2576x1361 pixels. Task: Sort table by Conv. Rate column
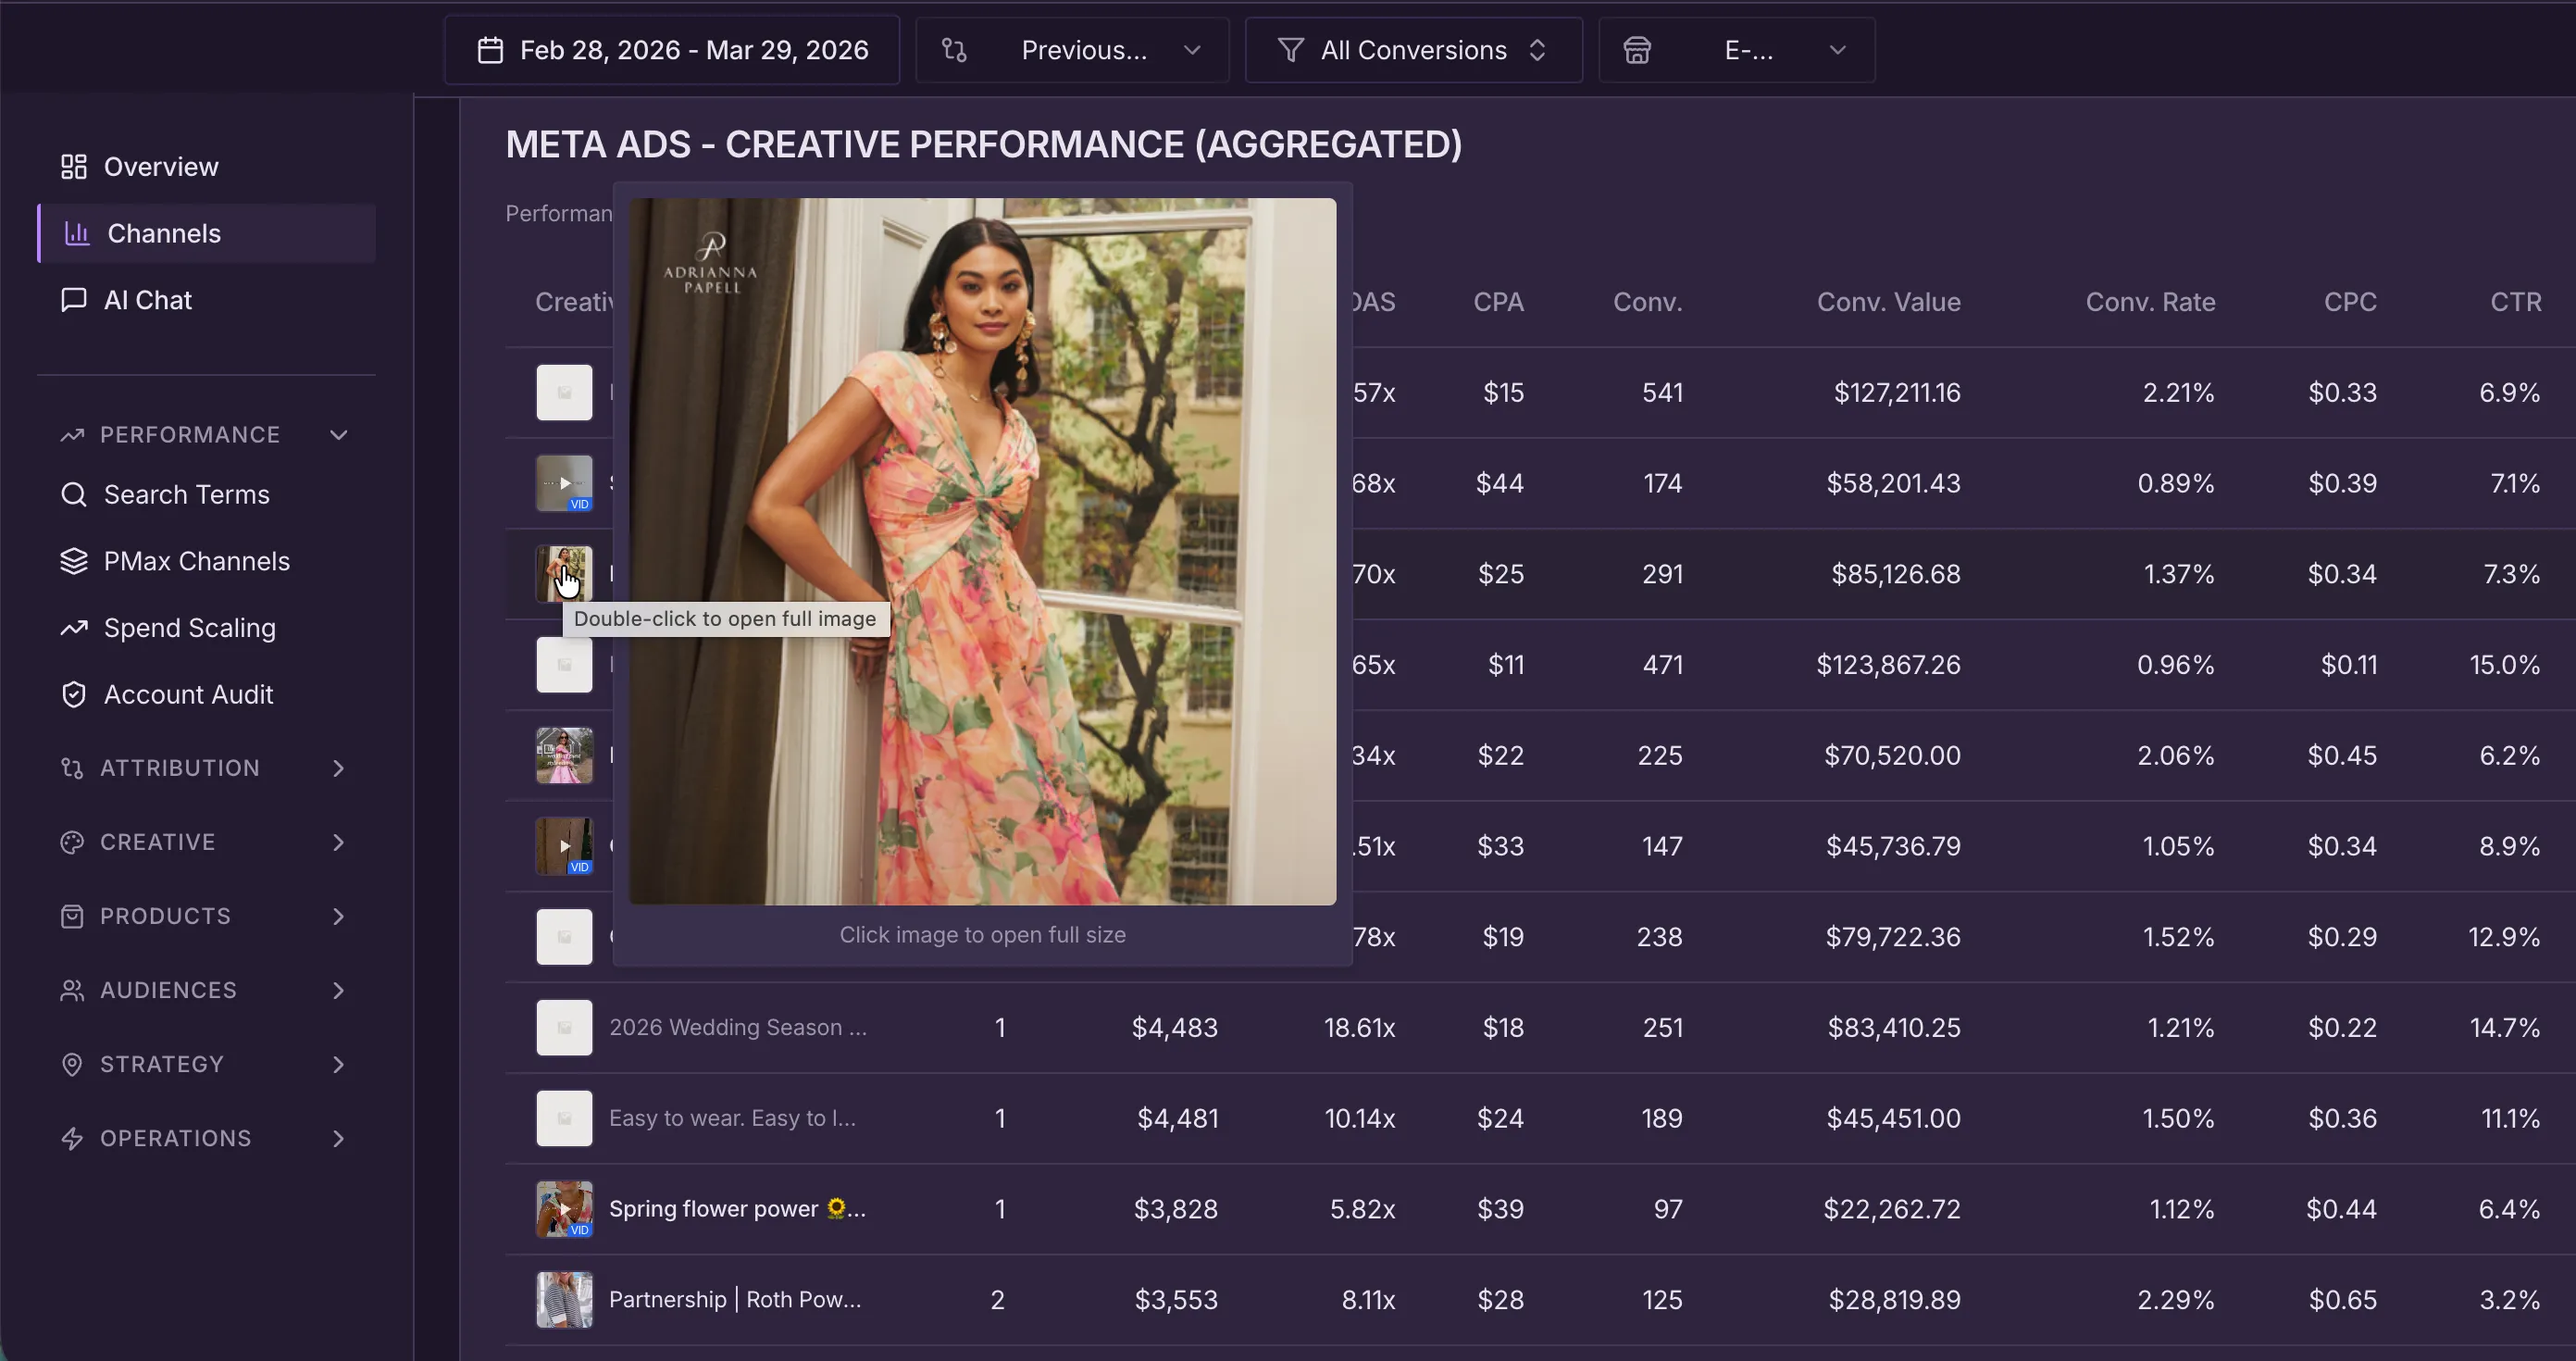(x=2150, y=302)
